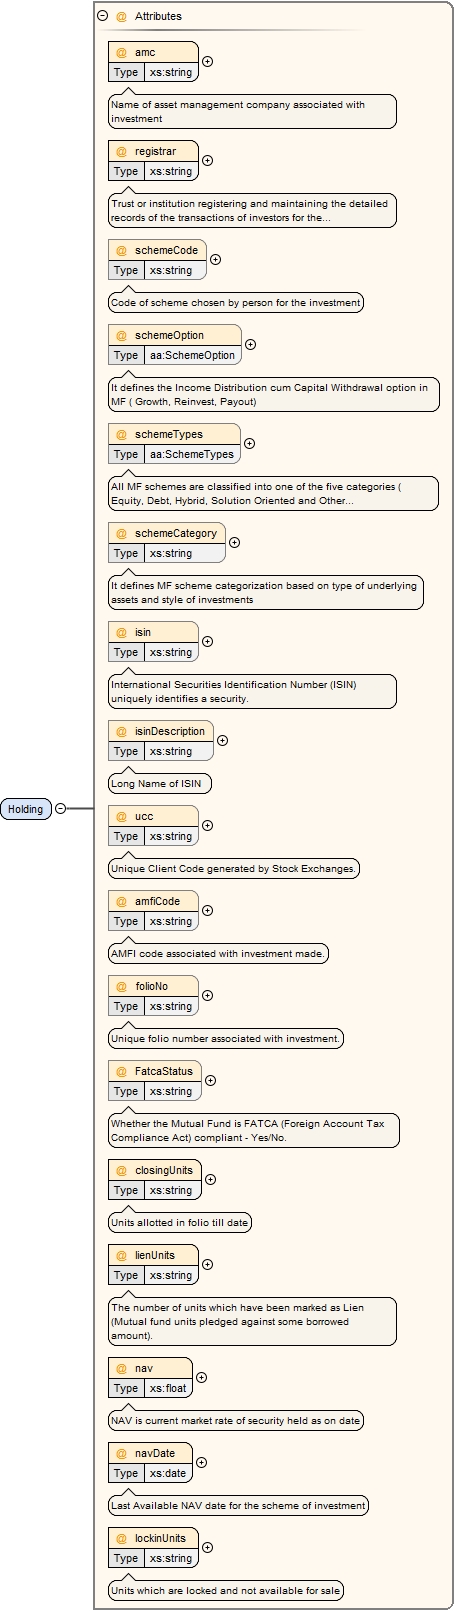
Task: Expand the schemeOption attribute plus icon
Action: click(250, 344)
